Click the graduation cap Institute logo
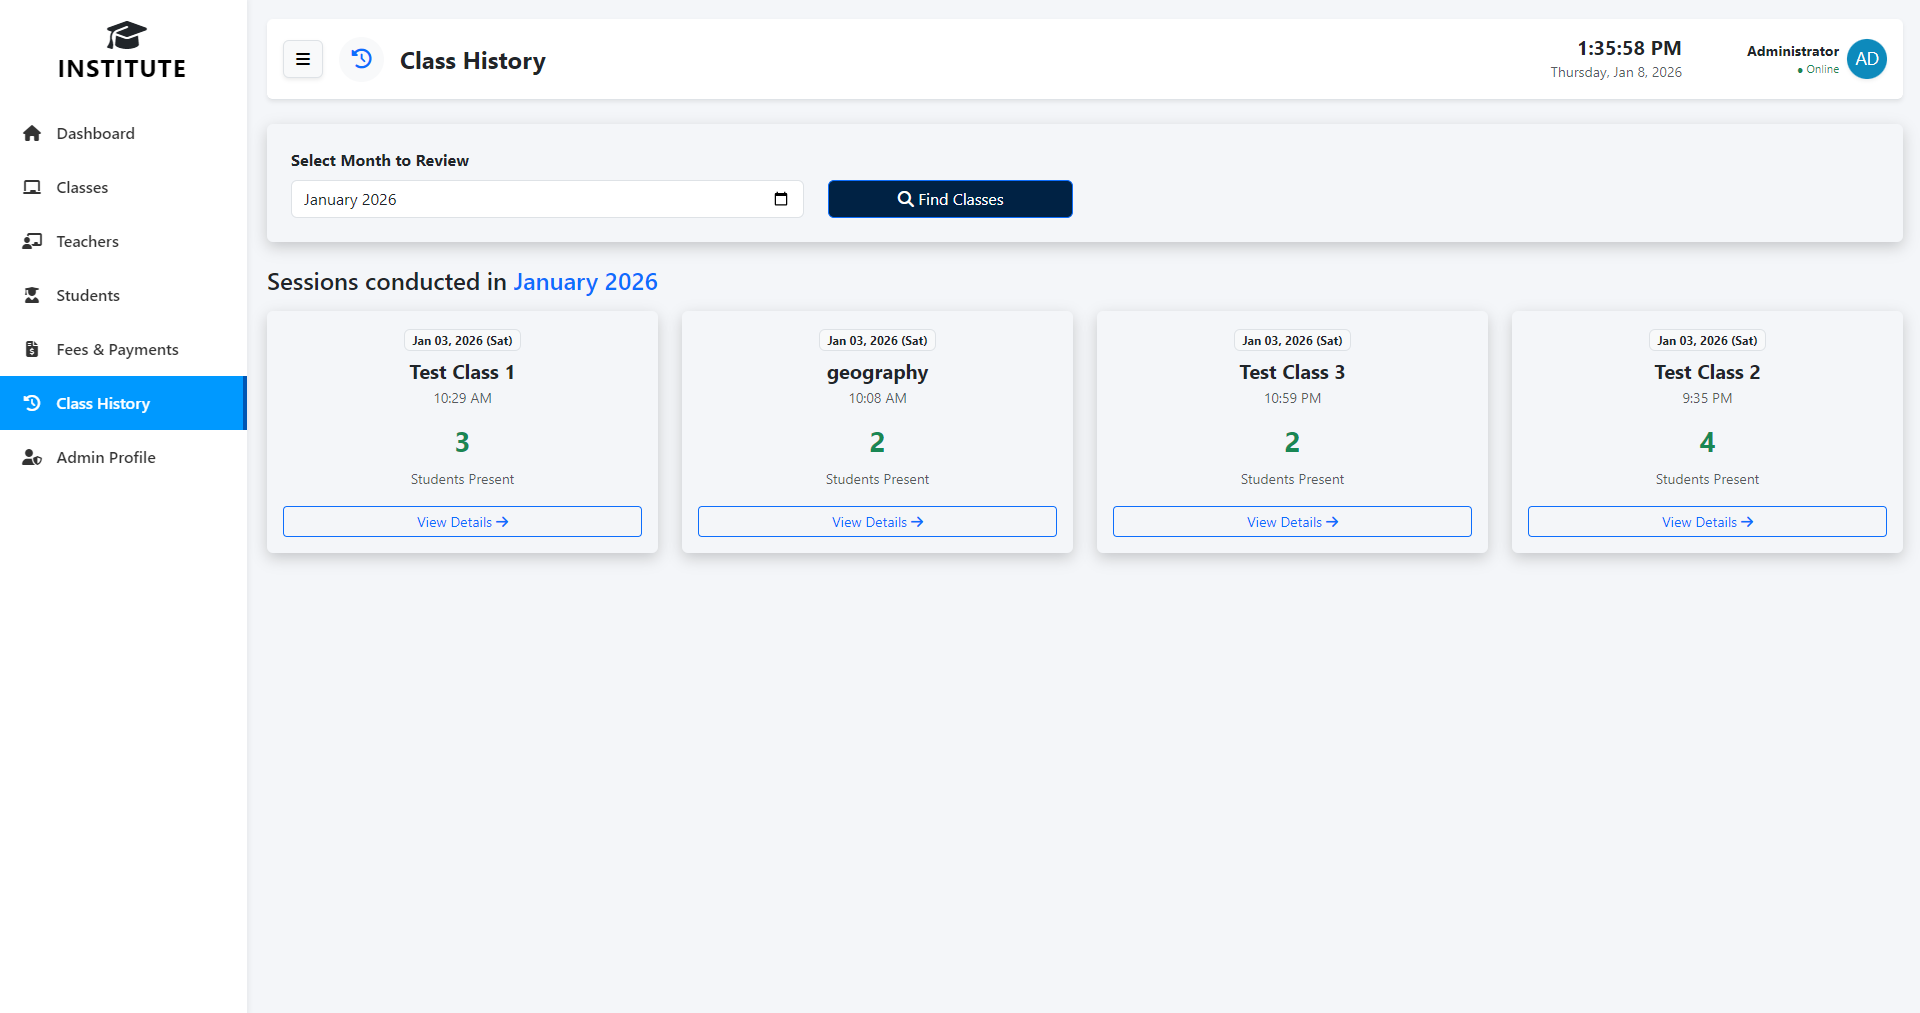 pyautogui.click(x=126, y=36)
